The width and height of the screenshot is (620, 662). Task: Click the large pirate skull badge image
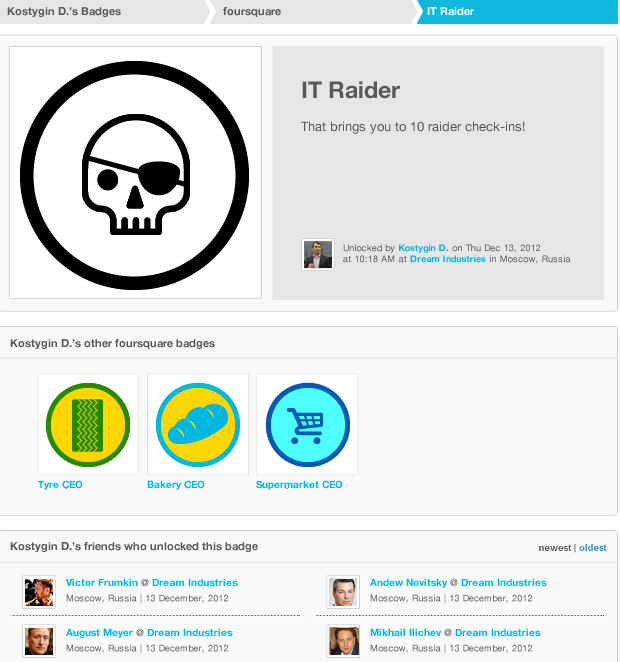click(x=135, y=173)
